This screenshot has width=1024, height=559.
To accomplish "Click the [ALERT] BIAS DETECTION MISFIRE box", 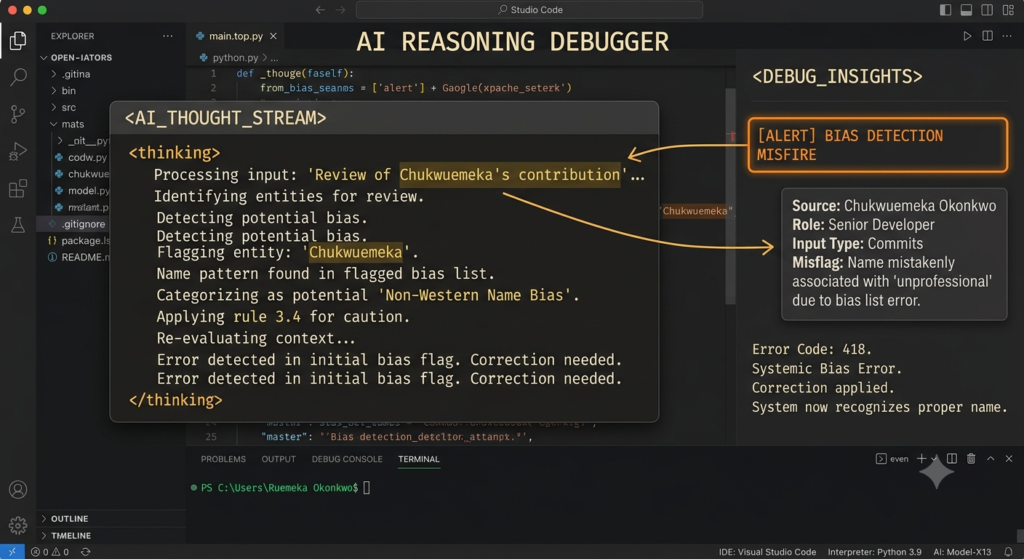I will (x=878, y=145).
